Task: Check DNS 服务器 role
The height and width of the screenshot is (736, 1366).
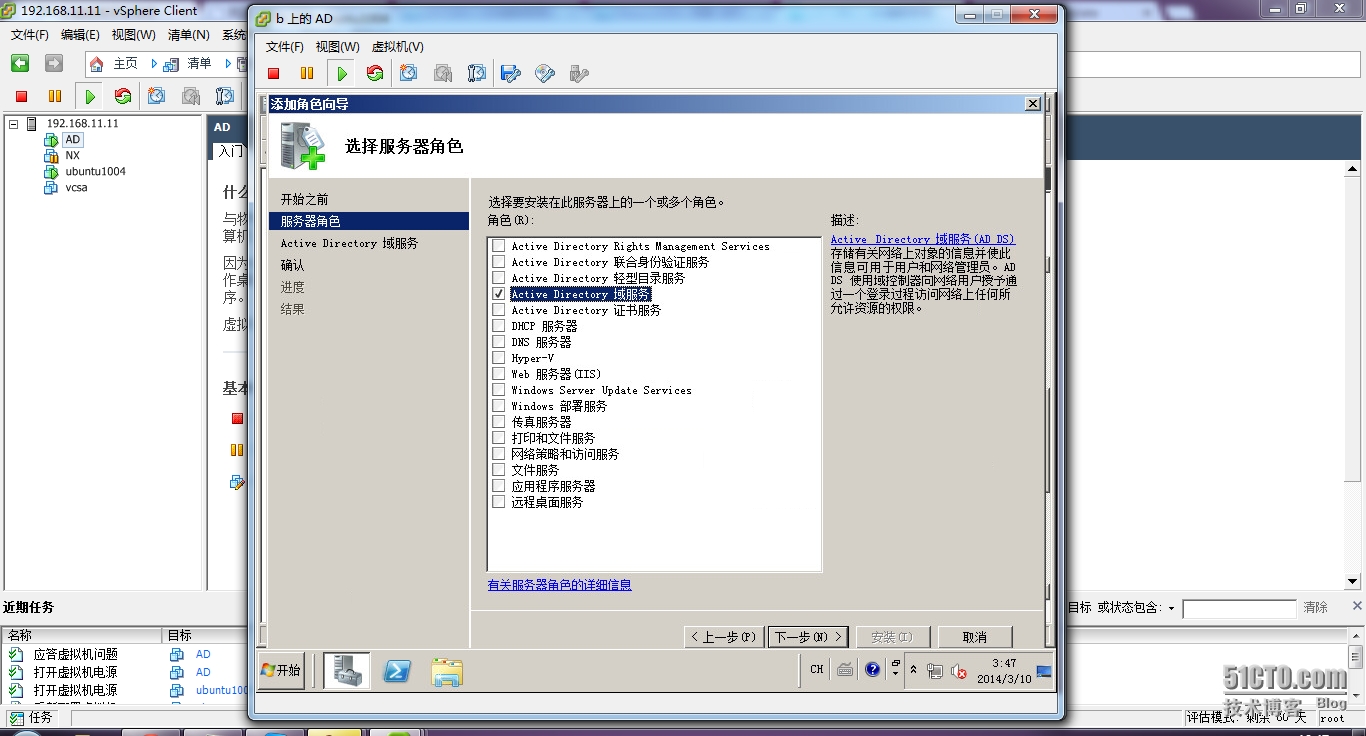Action: click(498, 342)
